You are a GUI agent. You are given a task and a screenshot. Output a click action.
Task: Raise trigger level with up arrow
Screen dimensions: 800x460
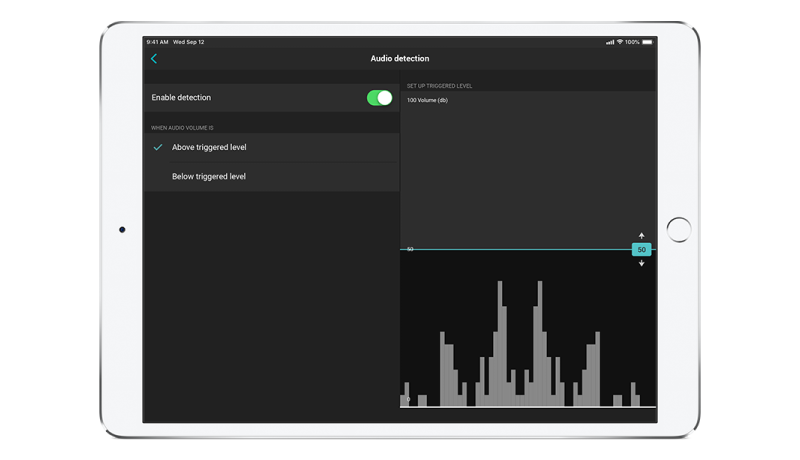tap(641, 236)
